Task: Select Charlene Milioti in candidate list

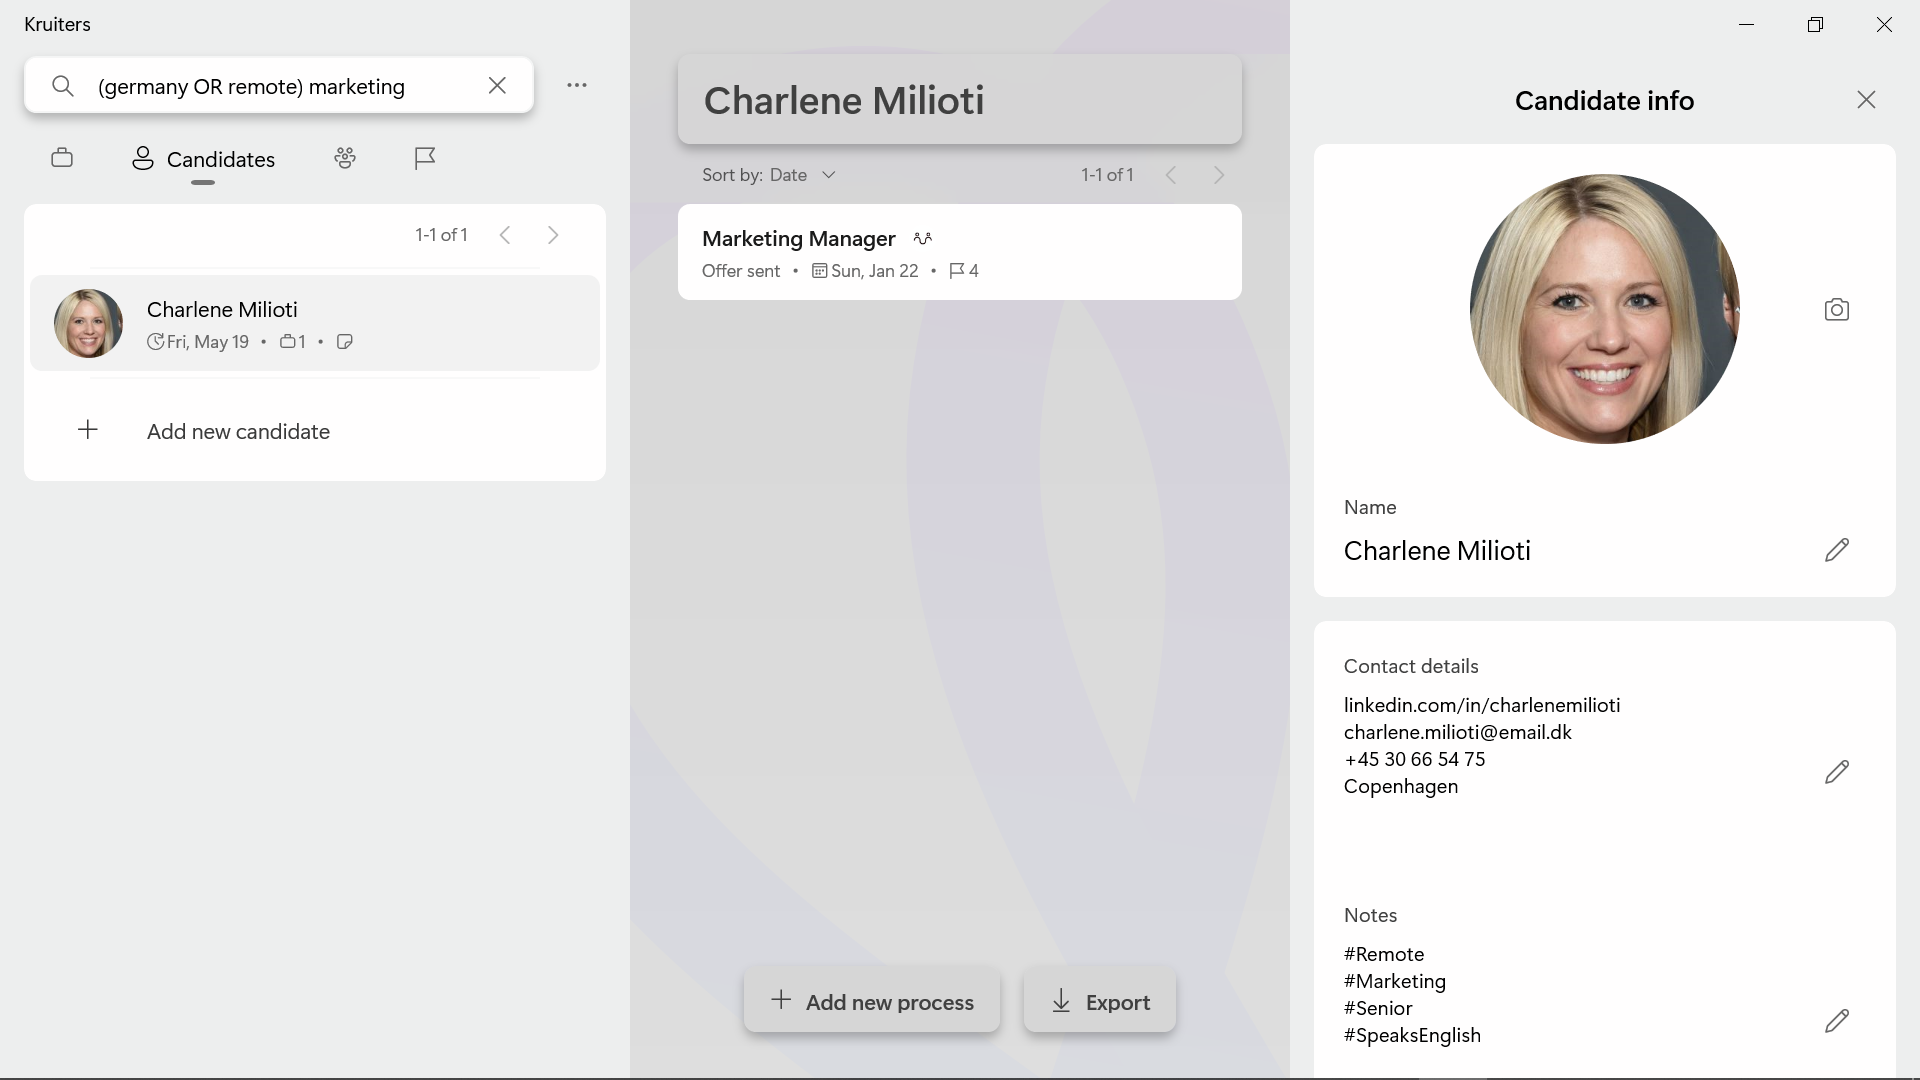Action: (x=315, y=323)
